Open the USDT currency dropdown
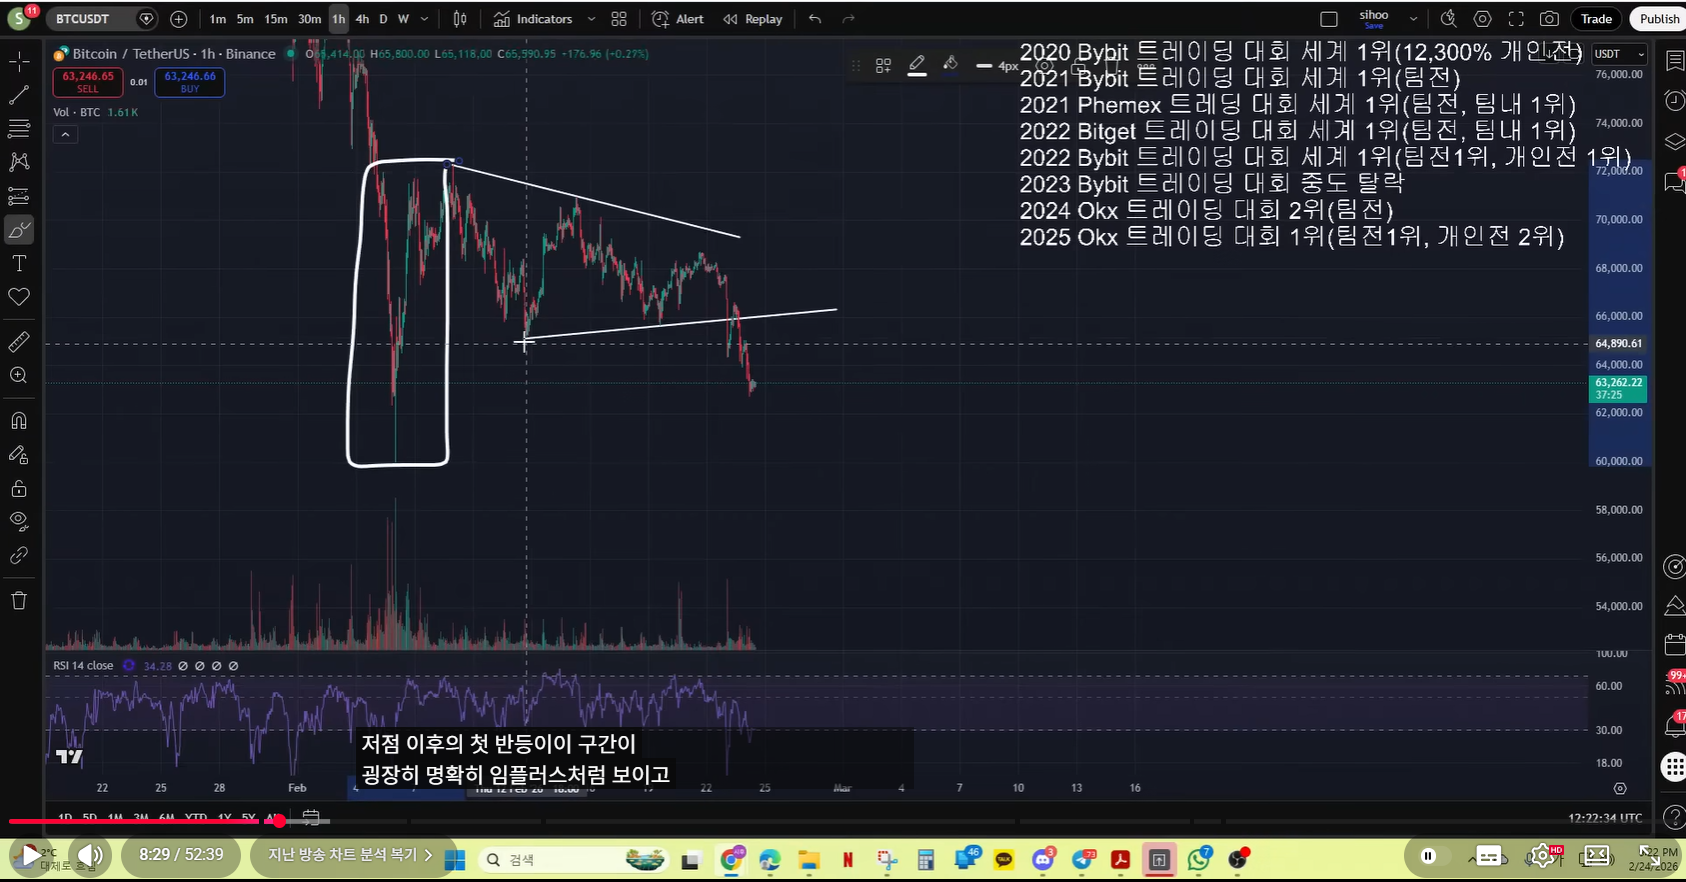This screenshot has height=882, width=1686. pyautogui.click(x=1619, y=54)
